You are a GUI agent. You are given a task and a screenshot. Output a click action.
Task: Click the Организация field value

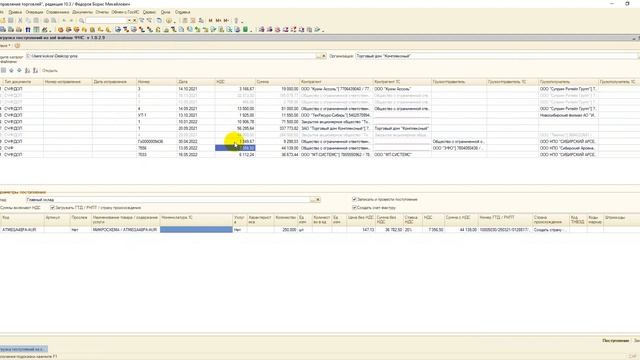point(496,56)
